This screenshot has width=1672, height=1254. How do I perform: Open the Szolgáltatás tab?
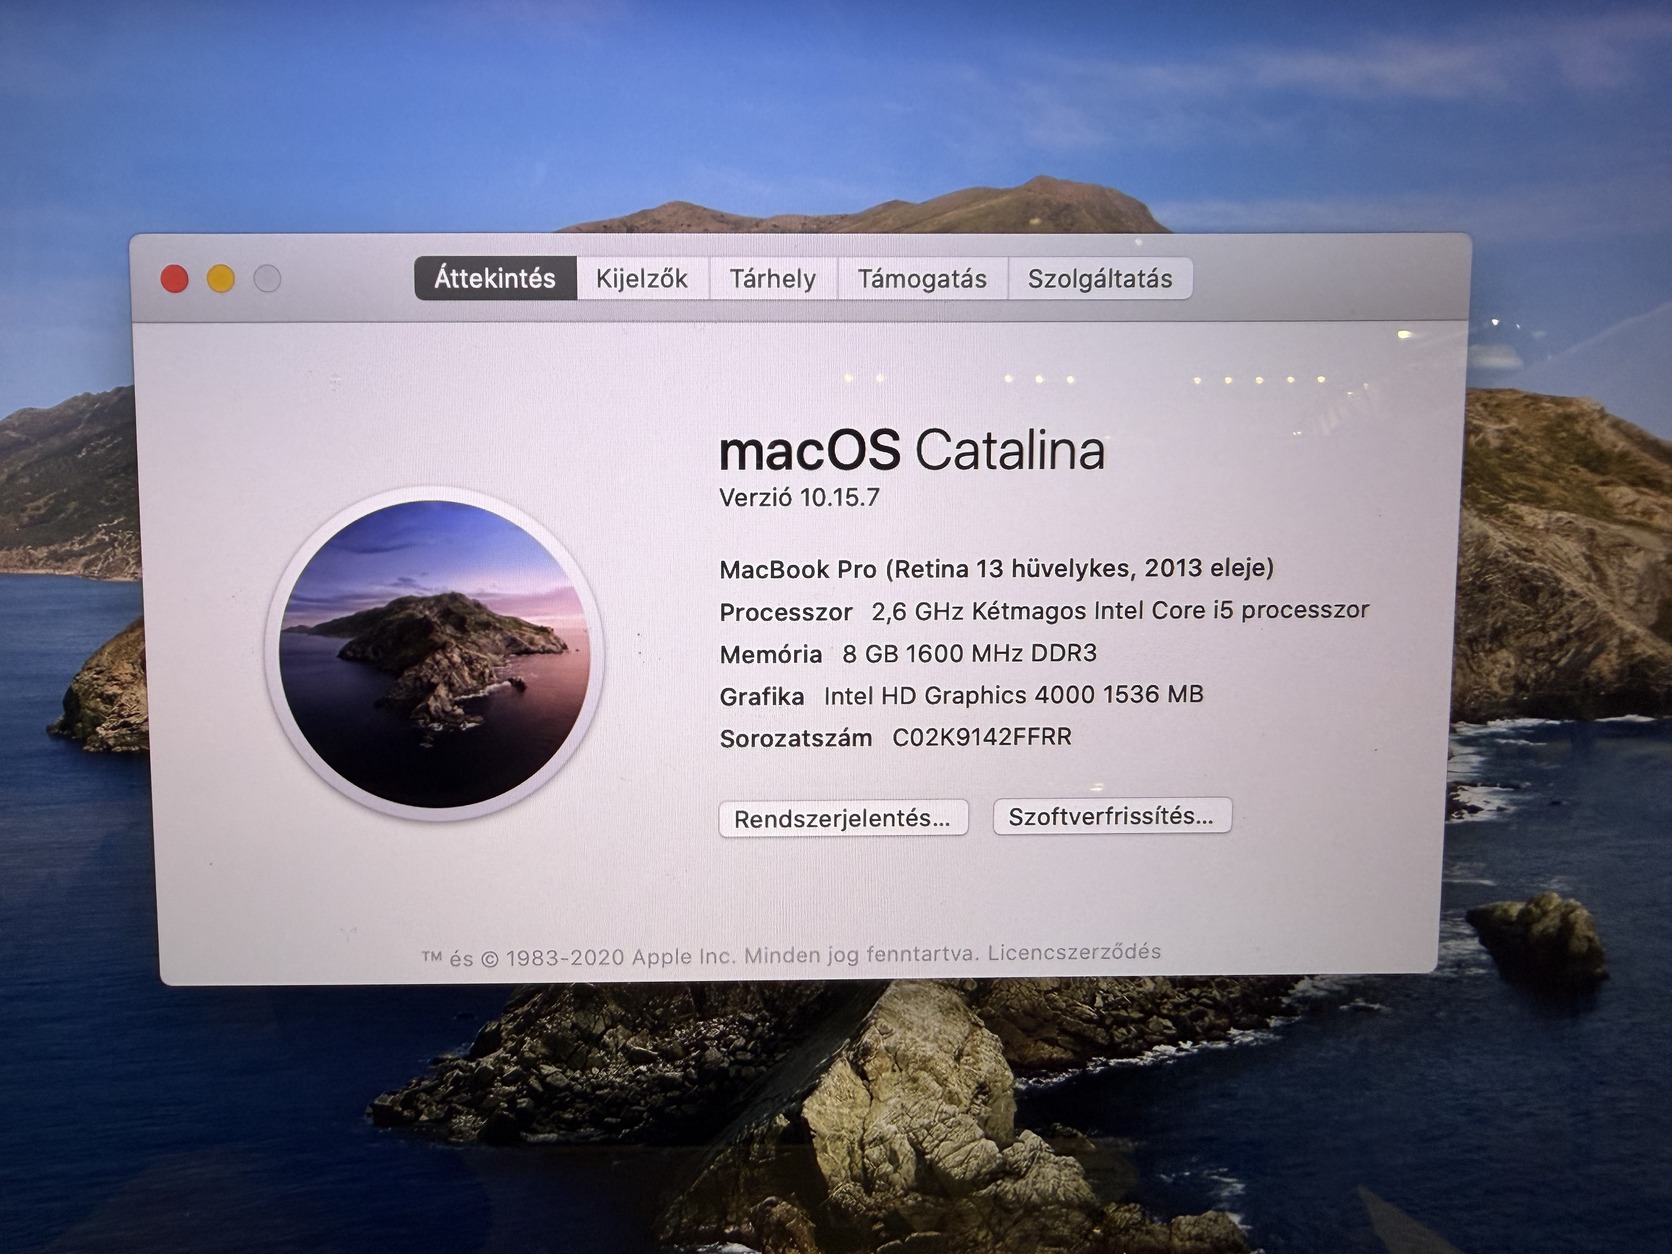[x=1100, y=278]
